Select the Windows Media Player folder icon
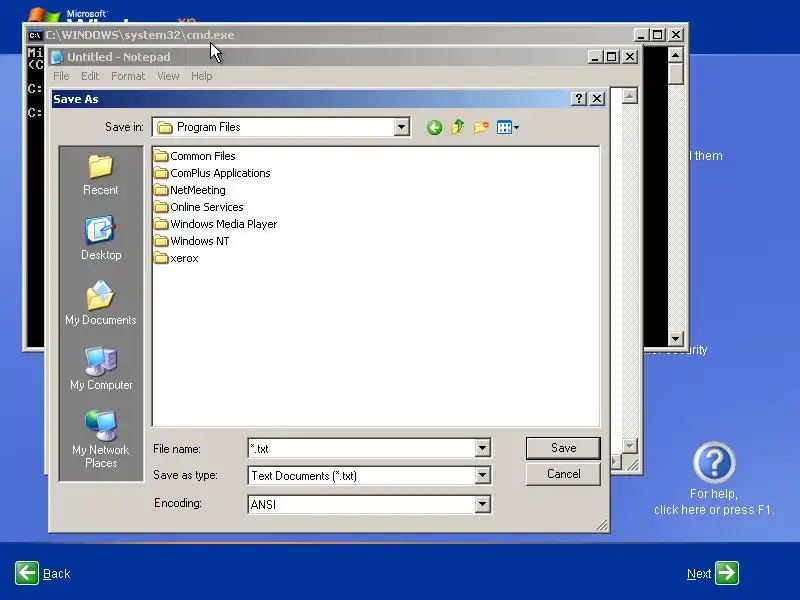This screenshot has width=800, height=600. (x=161, y=224)
